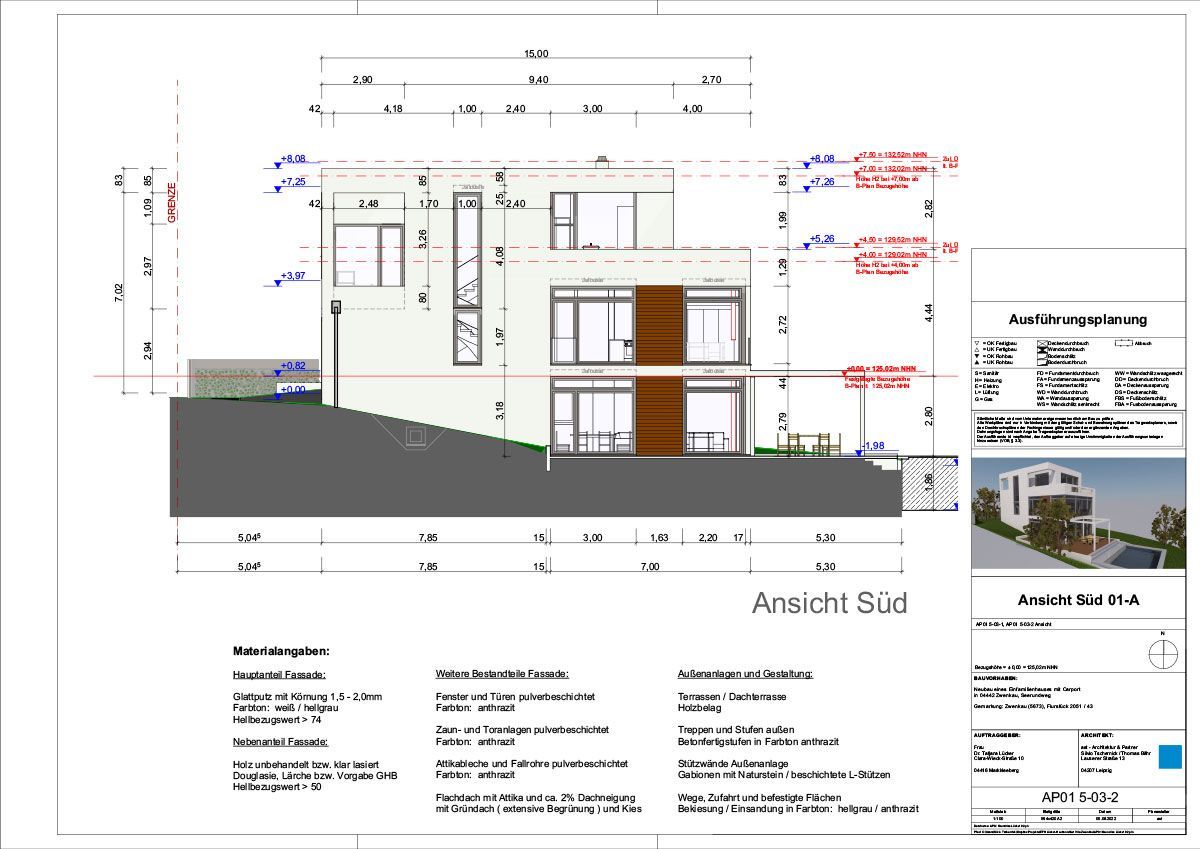Click the 15,00 overall width dimension
The width and height of the screenshot is (1200, 849).
pyautogui.click(x=537, y=54)
